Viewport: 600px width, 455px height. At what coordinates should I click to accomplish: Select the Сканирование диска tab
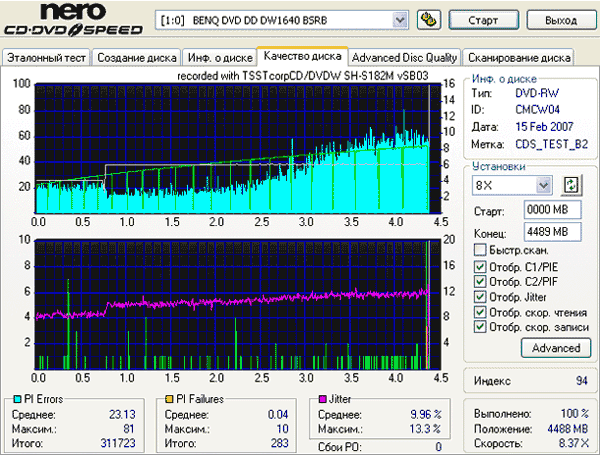519,57
